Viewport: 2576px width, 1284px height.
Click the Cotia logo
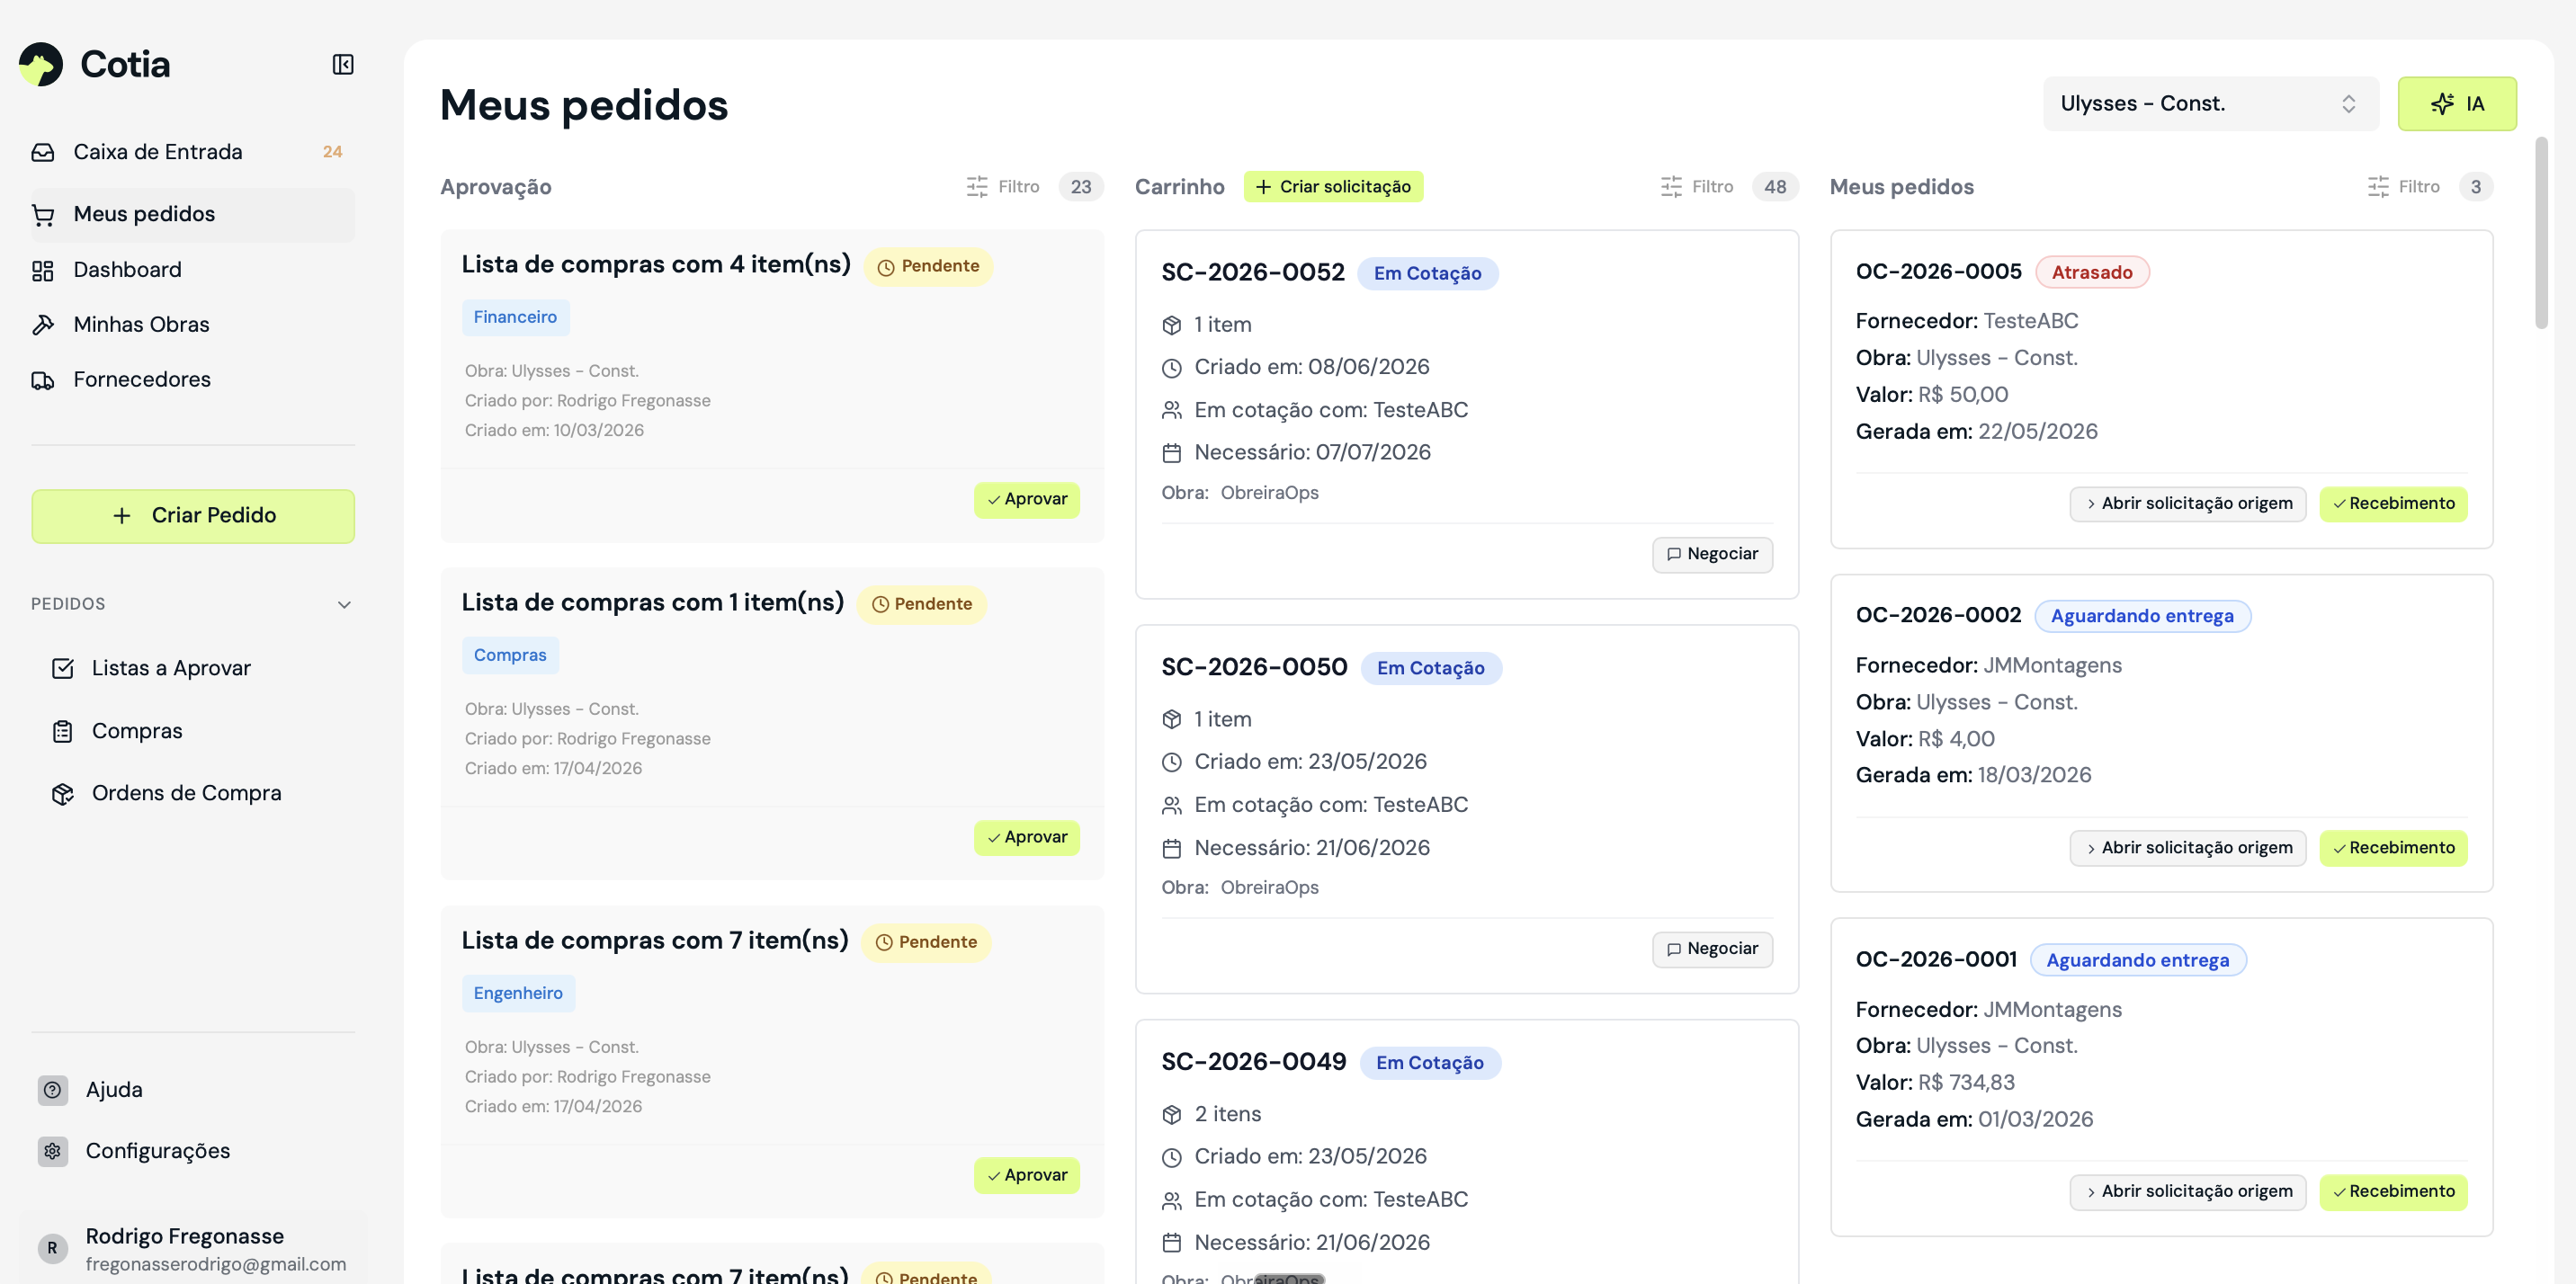coord(95,64)
